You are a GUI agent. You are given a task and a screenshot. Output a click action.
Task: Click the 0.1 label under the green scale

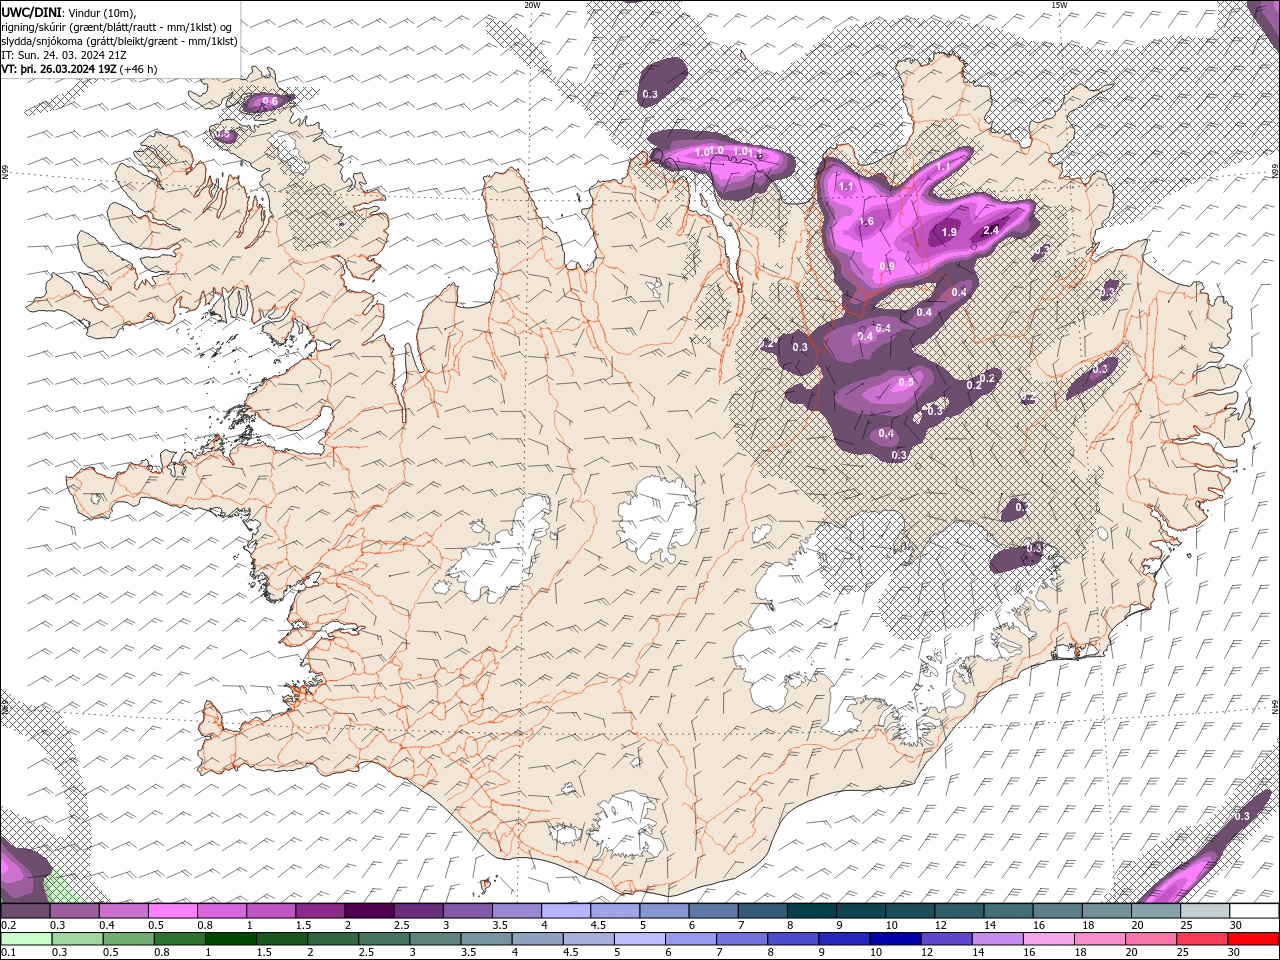coord(8,952)
